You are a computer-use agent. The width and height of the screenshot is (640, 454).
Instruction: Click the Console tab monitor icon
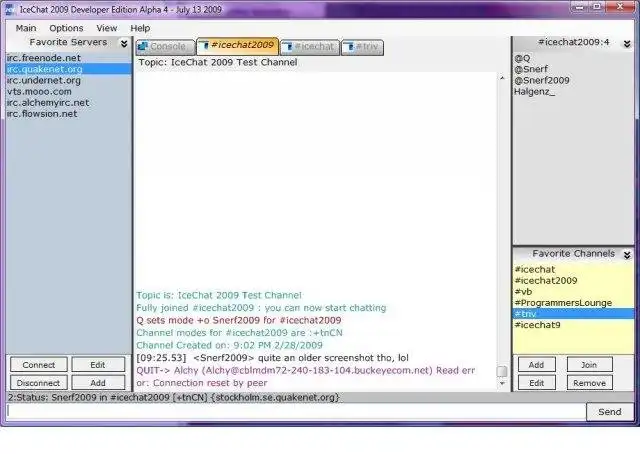coord(142,47)
